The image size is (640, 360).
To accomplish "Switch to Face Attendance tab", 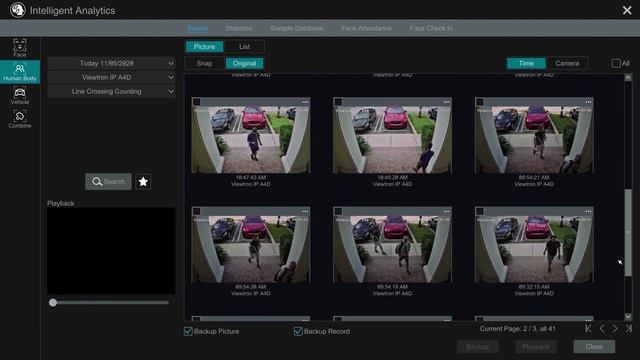I will click(367, 28).
